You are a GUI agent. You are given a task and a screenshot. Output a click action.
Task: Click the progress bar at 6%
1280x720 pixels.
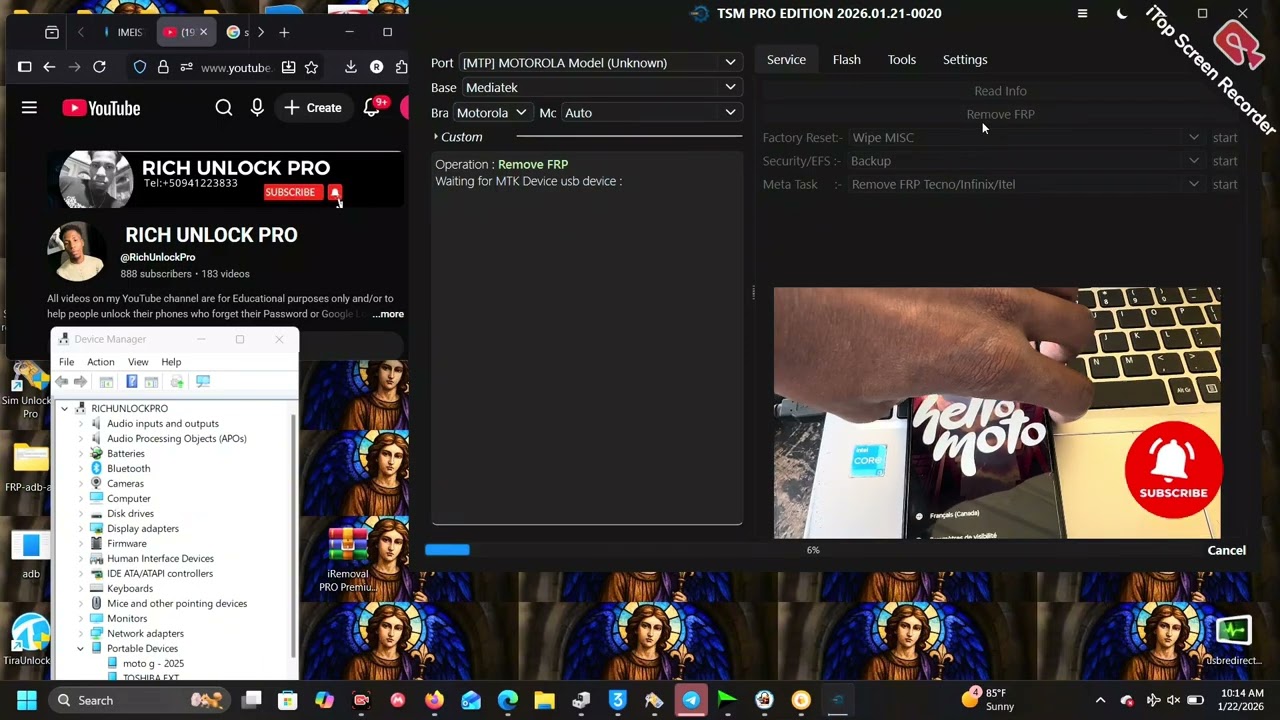tap(813, 550)
